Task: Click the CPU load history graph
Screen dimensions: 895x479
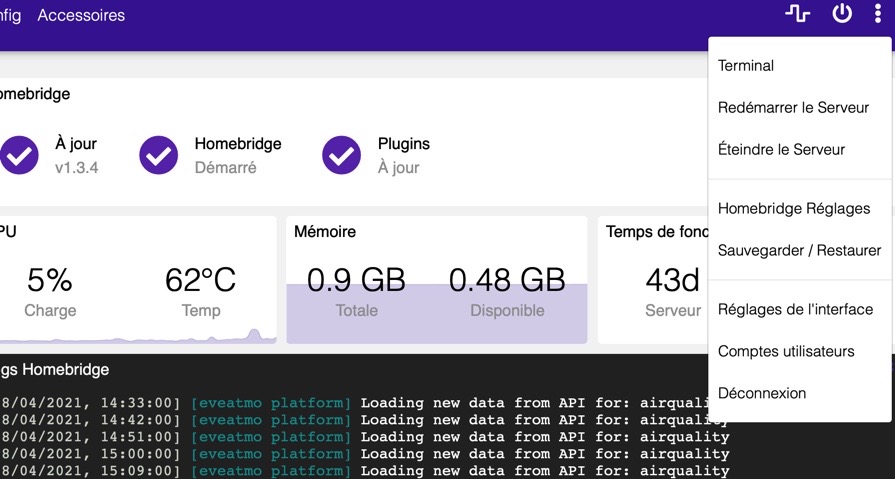Action: (x=138, y=337)
